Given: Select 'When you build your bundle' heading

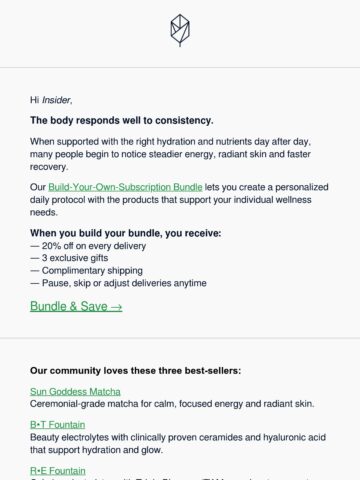Looking at the screenshot, I should point(126,233).
